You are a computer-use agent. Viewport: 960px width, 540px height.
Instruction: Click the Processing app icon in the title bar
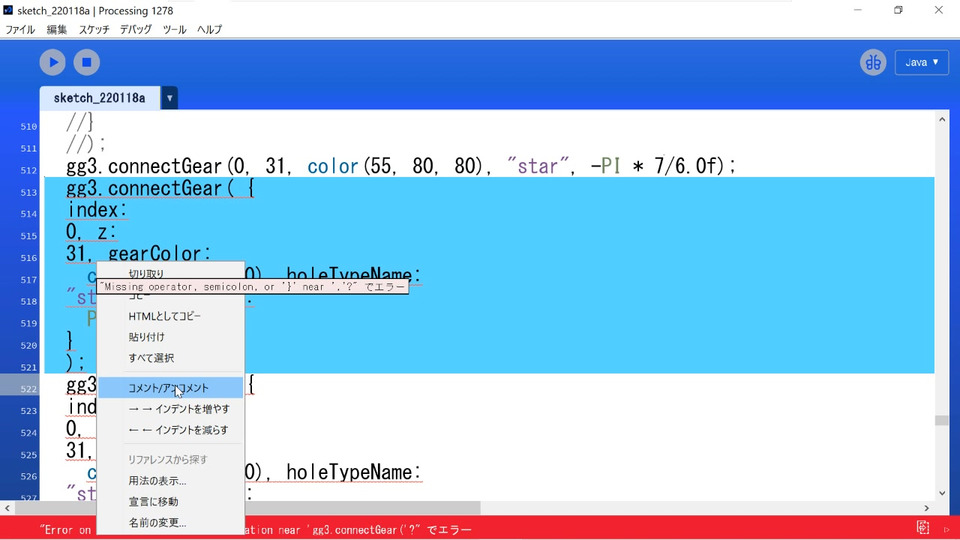pos(8,10)
